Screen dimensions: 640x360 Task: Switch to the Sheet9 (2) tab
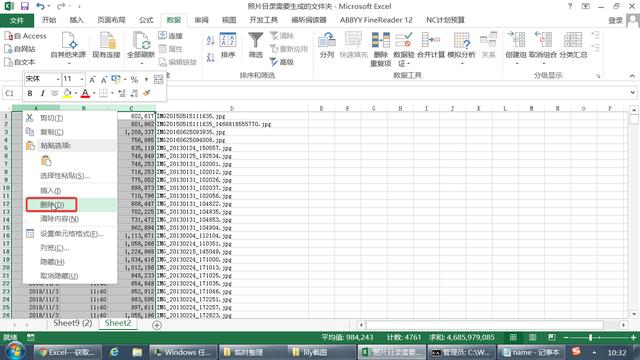pos(73,323)
